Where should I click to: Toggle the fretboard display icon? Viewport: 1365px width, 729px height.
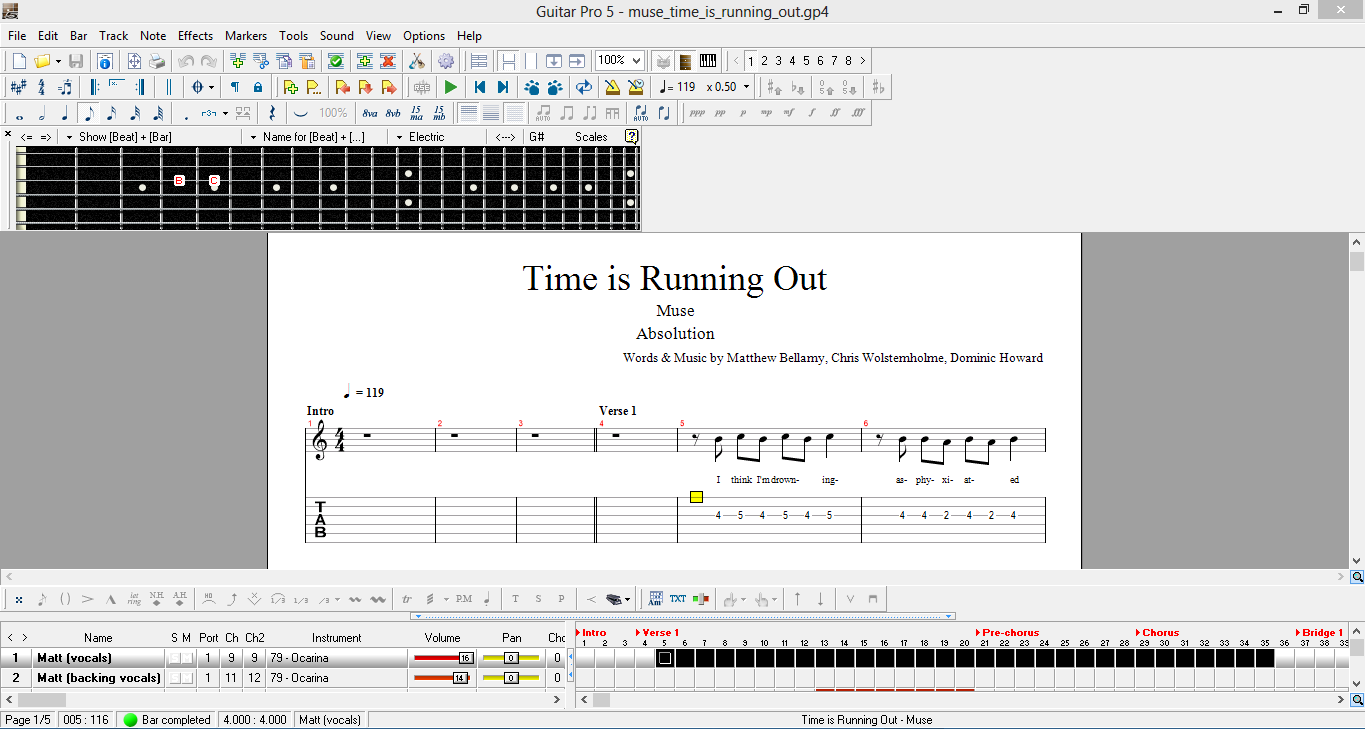point(685,61)
